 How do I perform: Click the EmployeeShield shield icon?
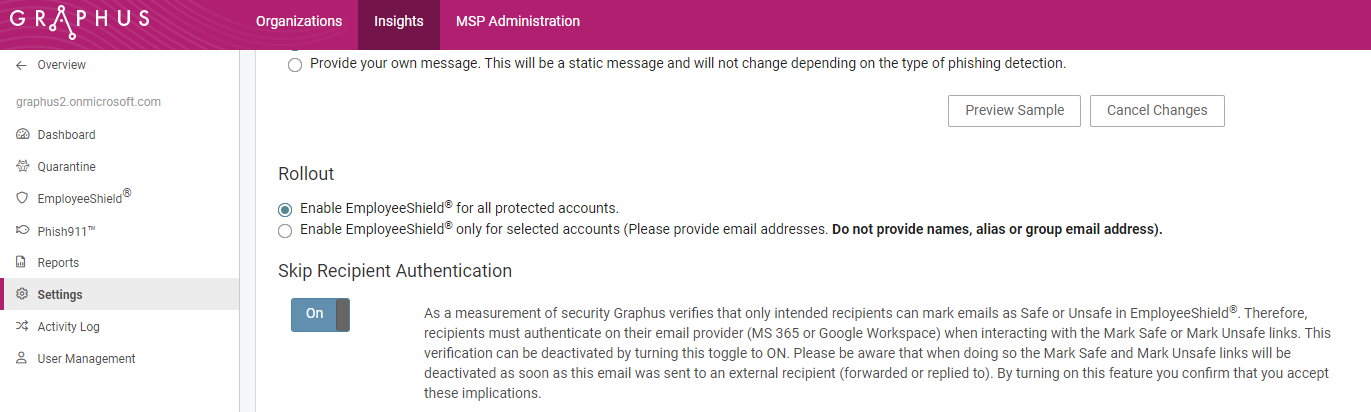point(23,199)
